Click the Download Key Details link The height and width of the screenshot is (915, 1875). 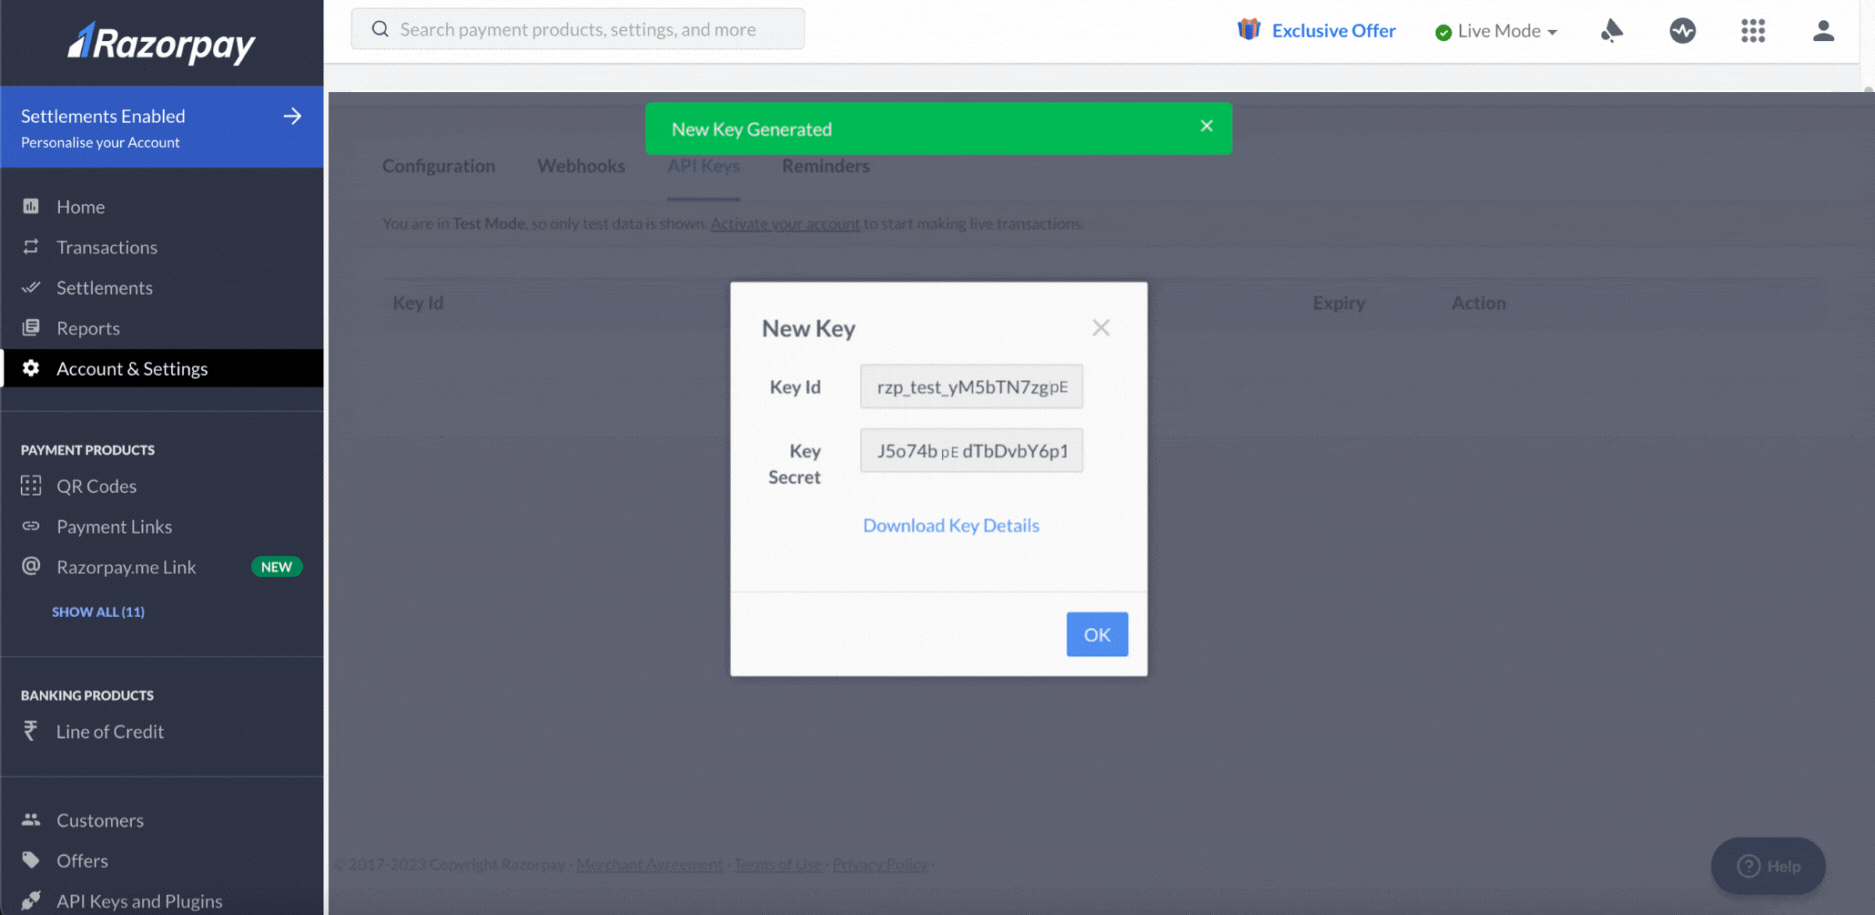(x=951, y=525)
